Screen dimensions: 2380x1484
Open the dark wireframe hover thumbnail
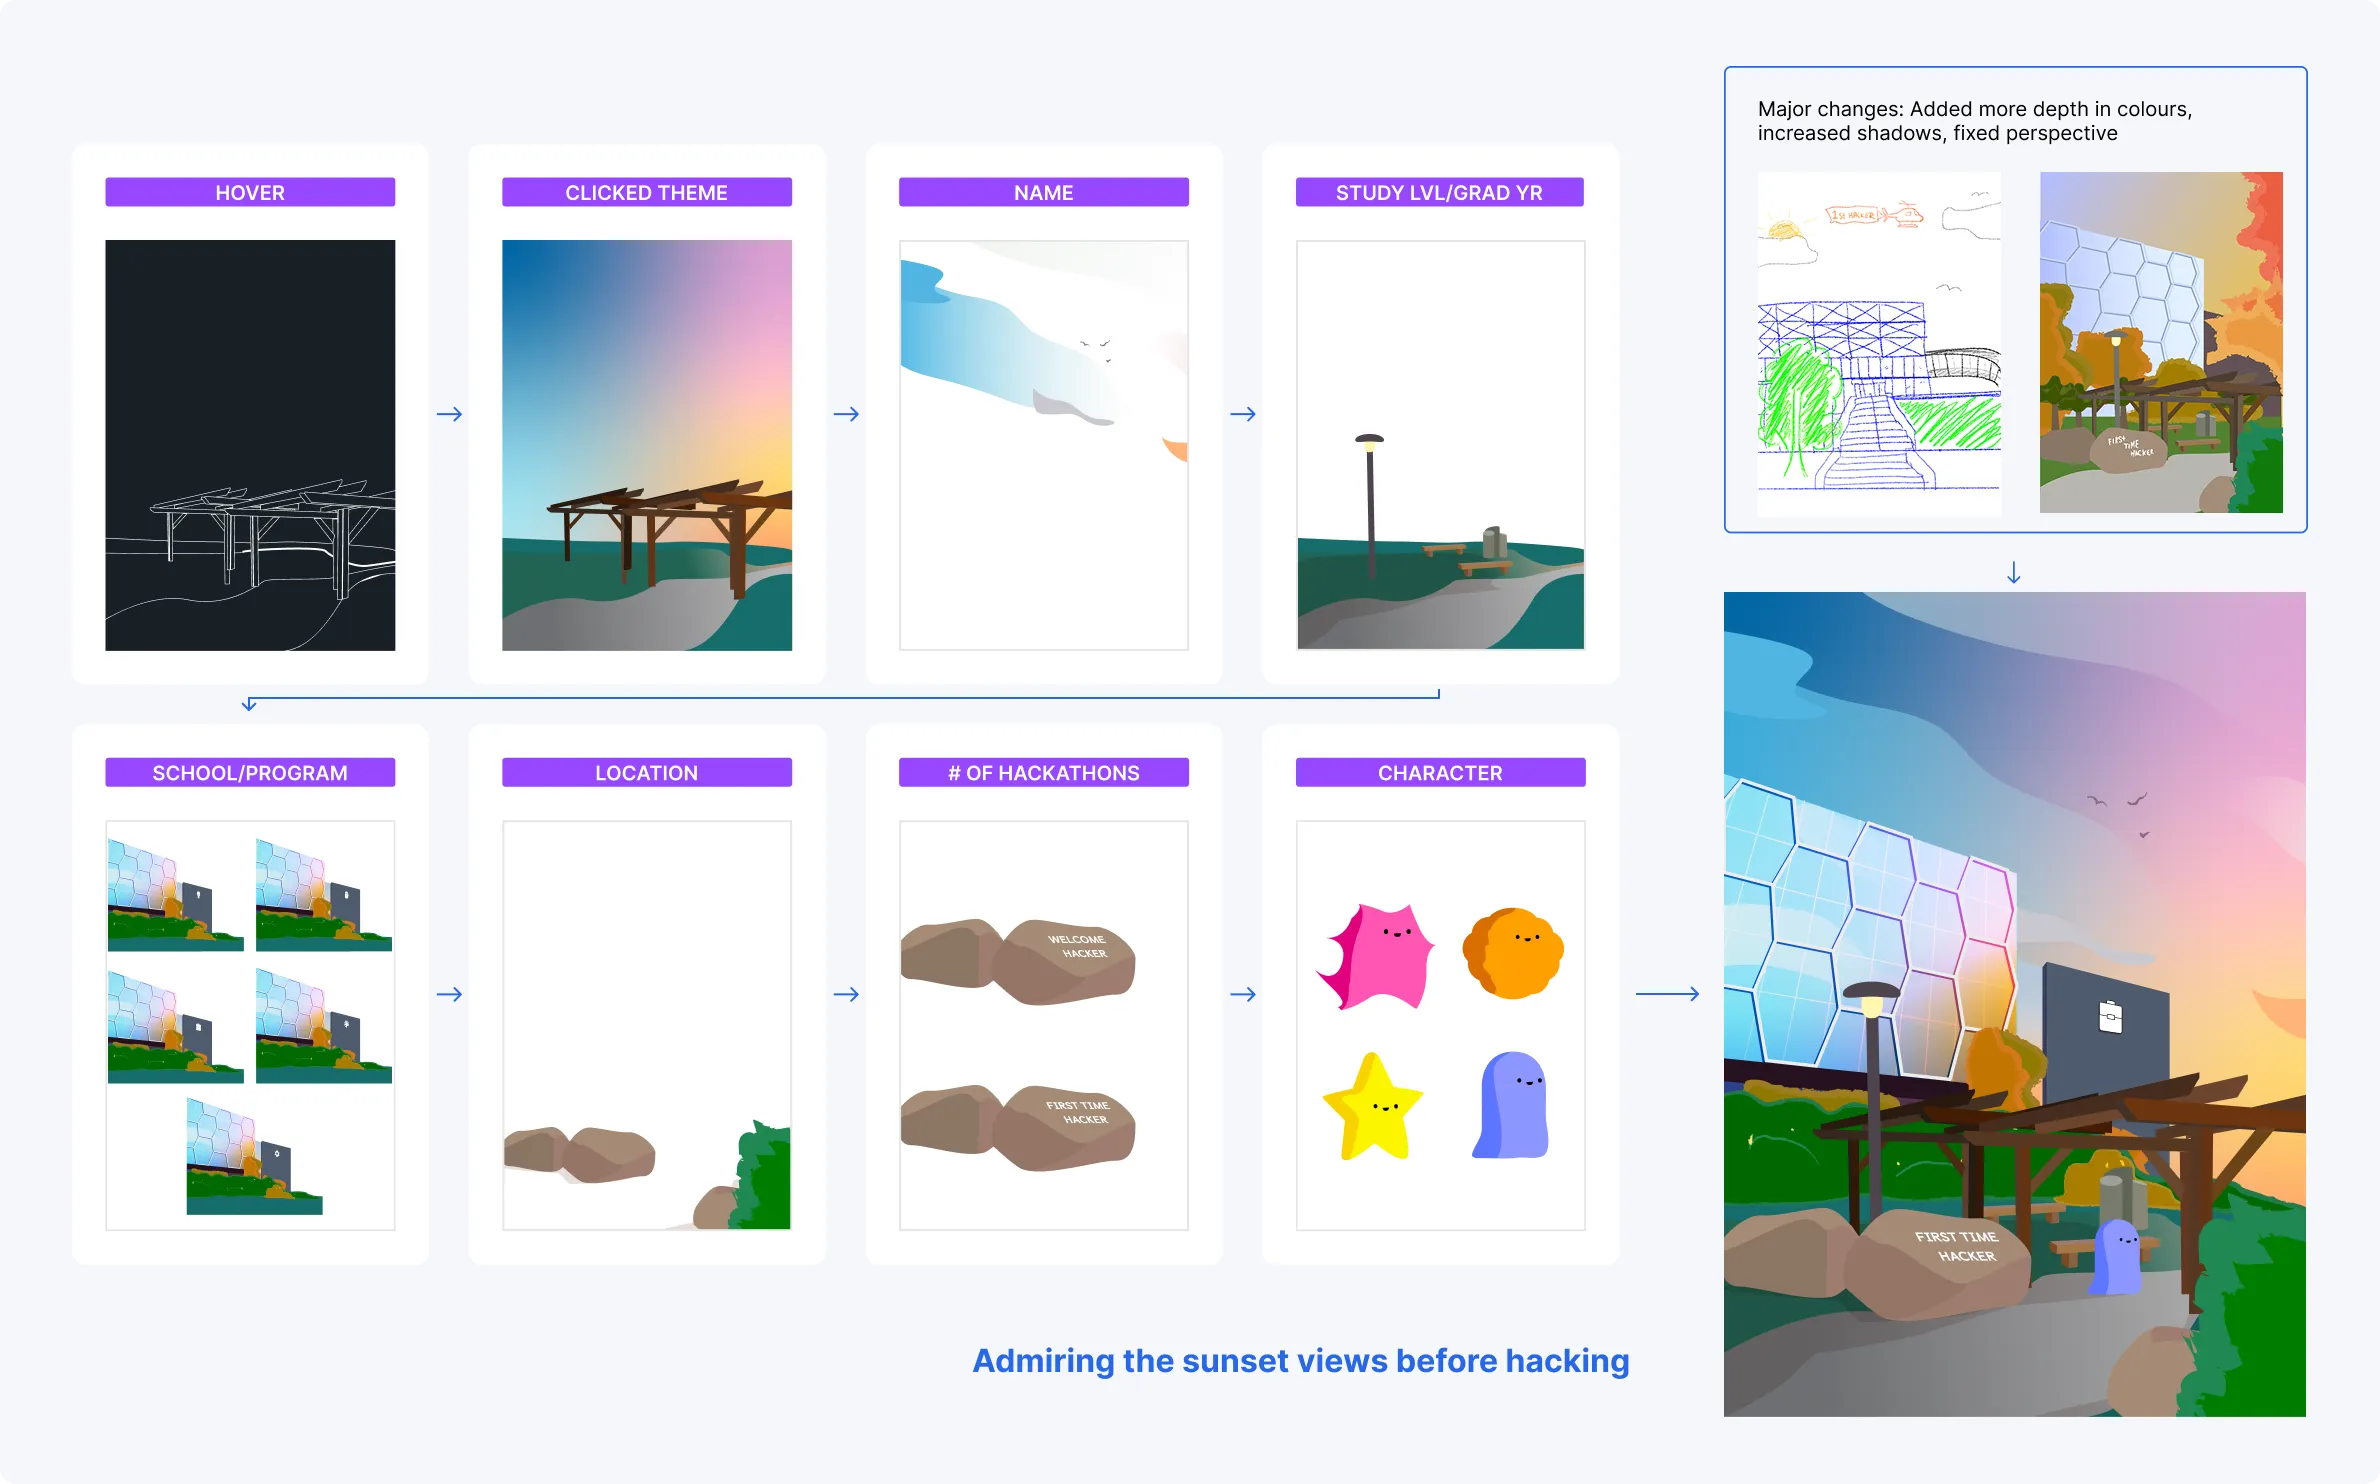(x=250, y=445)
